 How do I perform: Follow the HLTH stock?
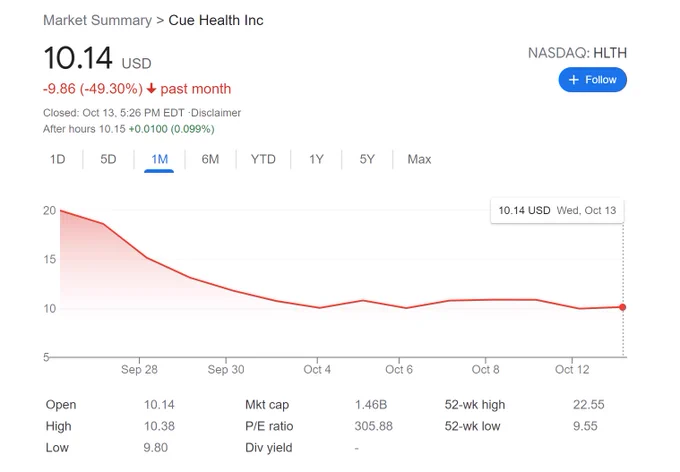[592, 80]
